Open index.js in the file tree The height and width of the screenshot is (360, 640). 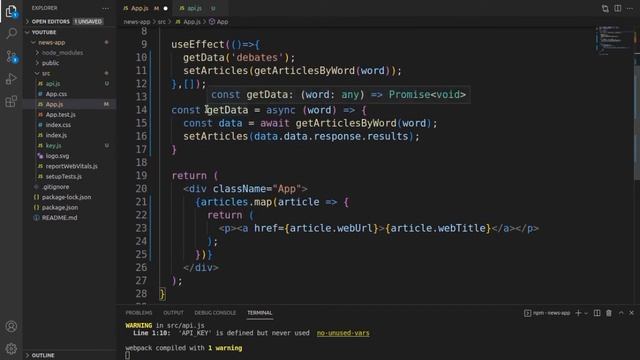pos(69,135)
